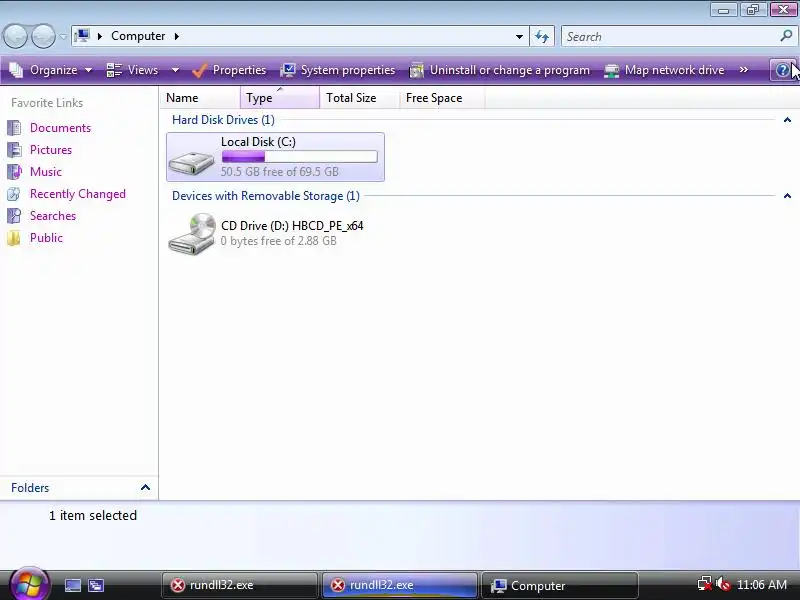Click the CD Drive (D:) HBCD_PE_x64 label
The image size is (800, 600).
pos(292,226)
